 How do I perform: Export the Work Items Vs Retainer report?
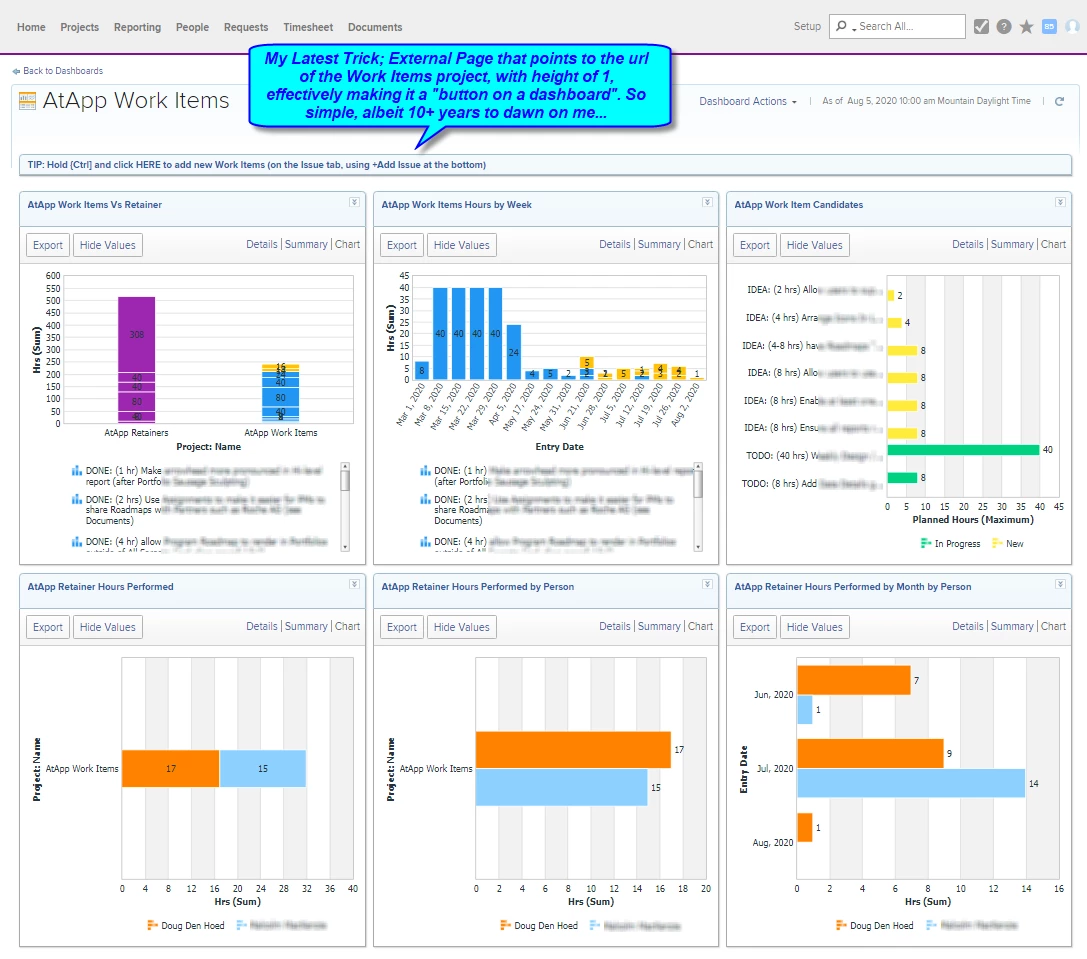click(48, 245)
